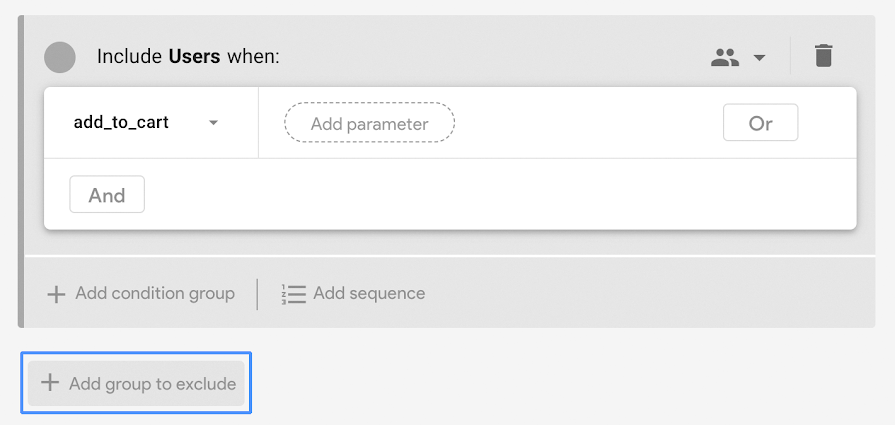Choose the Add sequence text
Viewport: 895px width, 425px height.
[x=369, y=294]
